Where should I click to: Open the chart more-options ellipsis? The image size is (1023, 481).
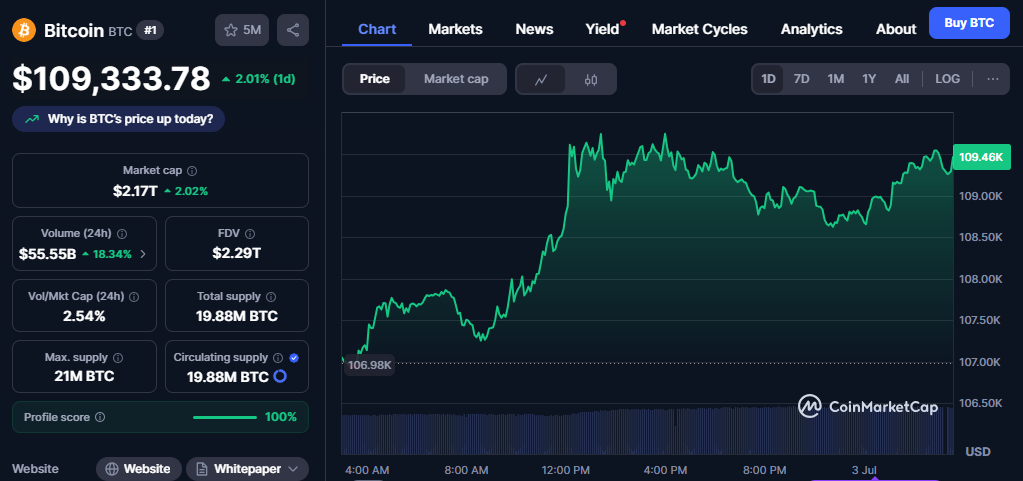pyautogui.click(x=992, y=79)
